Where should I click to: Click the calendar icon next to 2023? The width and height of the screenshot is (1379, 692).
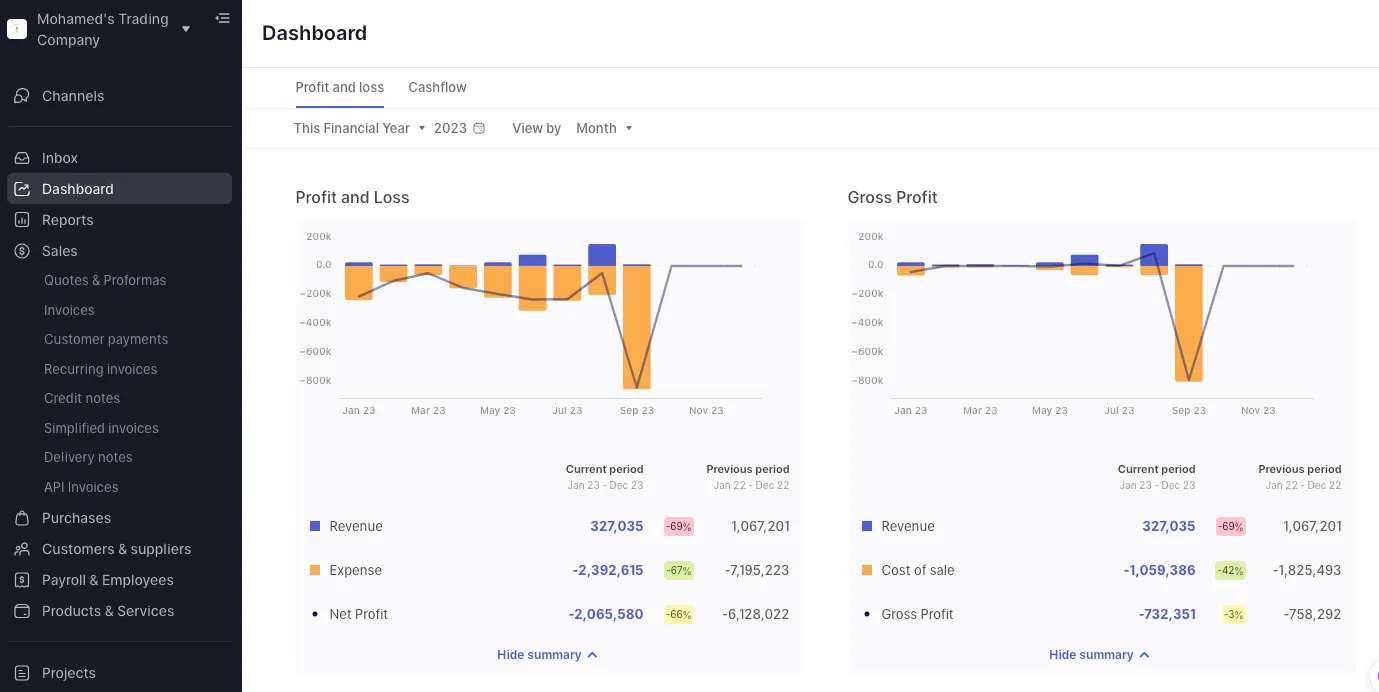[x=479, y=128]
